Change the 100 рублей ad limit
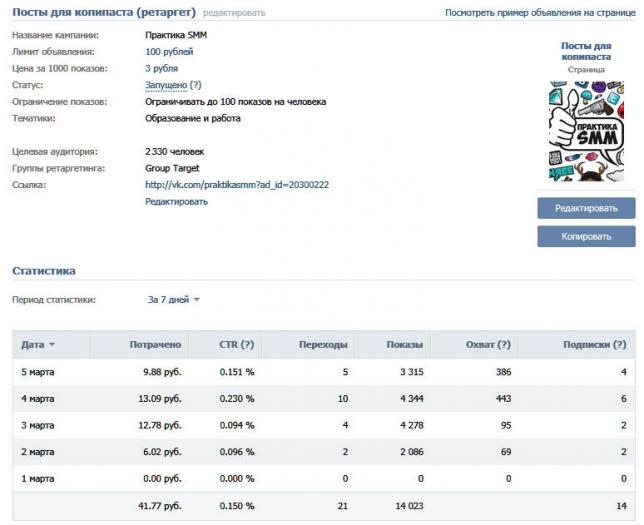 pos(169,52)
